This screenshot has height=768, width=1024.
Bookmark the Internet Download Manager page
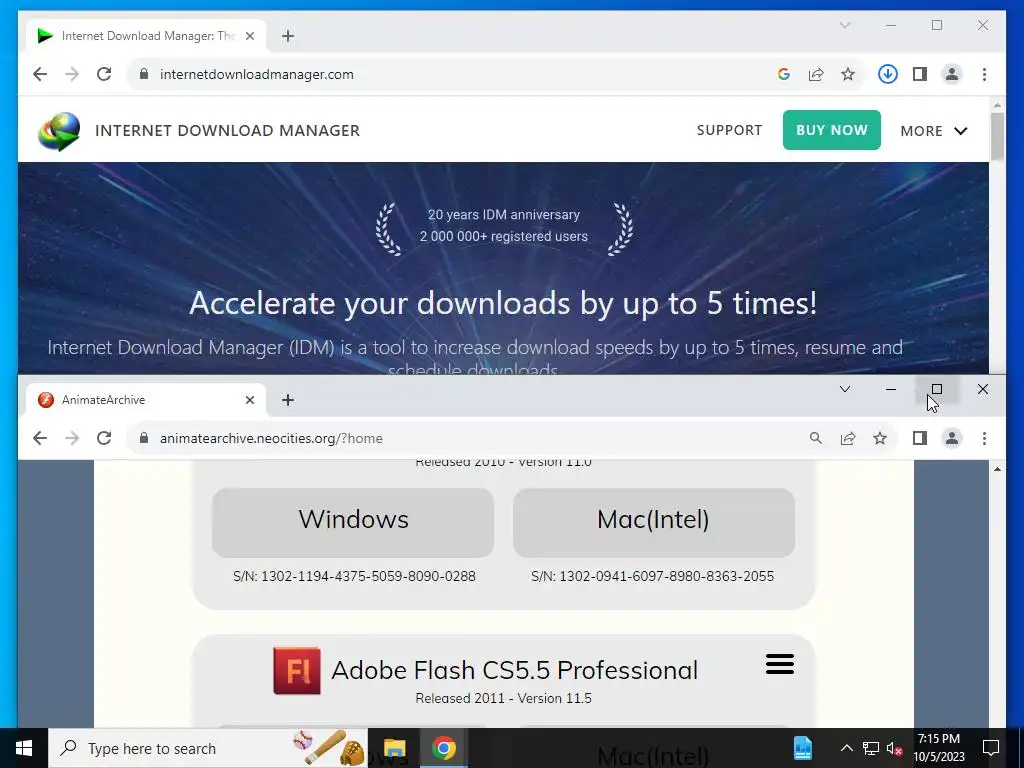848,74
